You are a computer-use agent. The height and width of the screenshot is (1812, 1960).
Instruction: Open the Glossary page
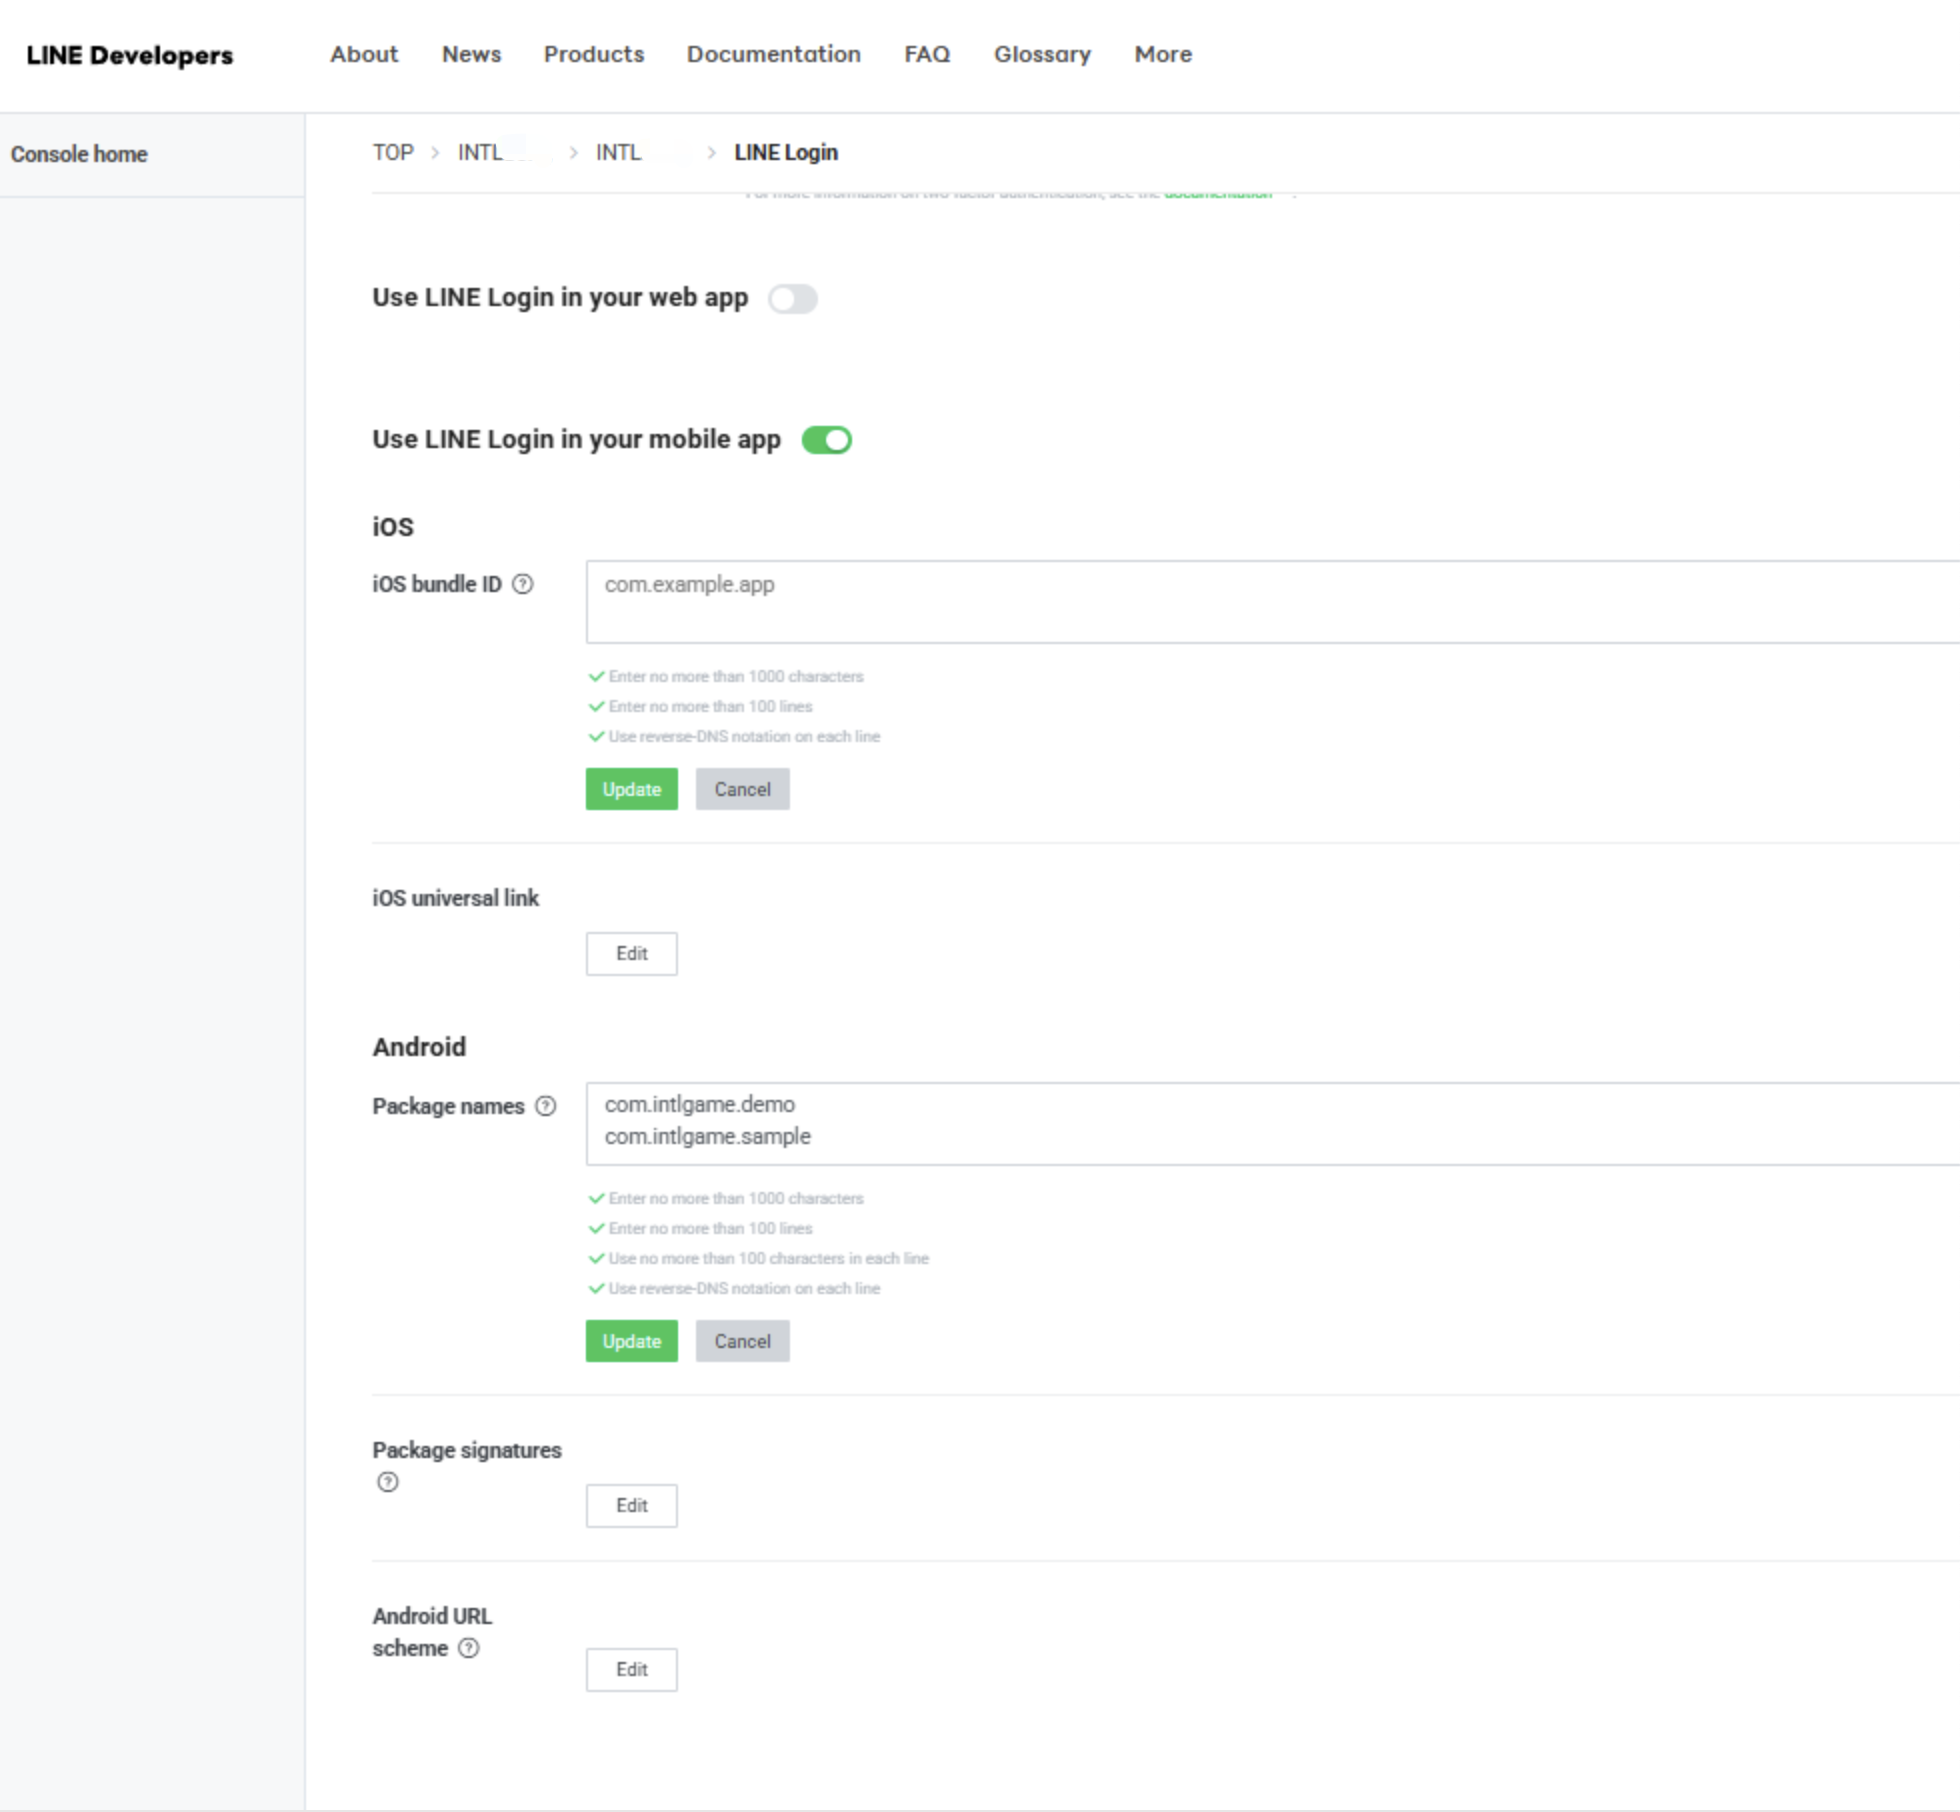[x=1042, y=54]
